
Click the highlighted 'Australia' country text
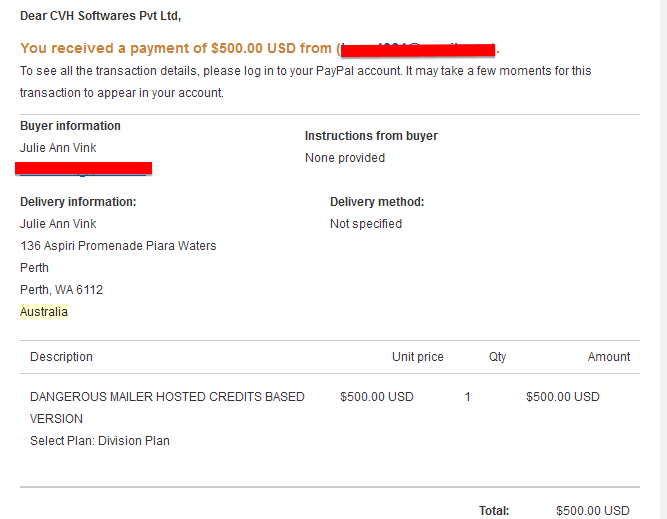point(44,312)
